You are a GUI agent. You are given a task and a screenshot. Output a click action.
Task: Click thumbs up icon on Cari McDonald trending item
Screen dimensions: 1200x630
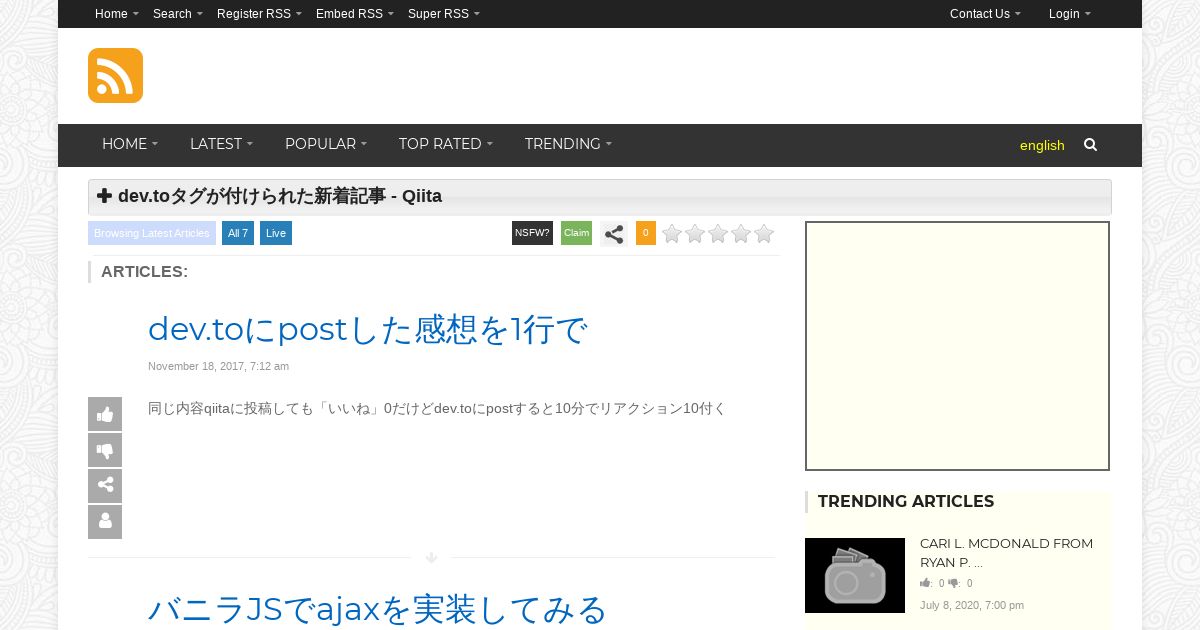pyautogui.click(x=926, y=583)
